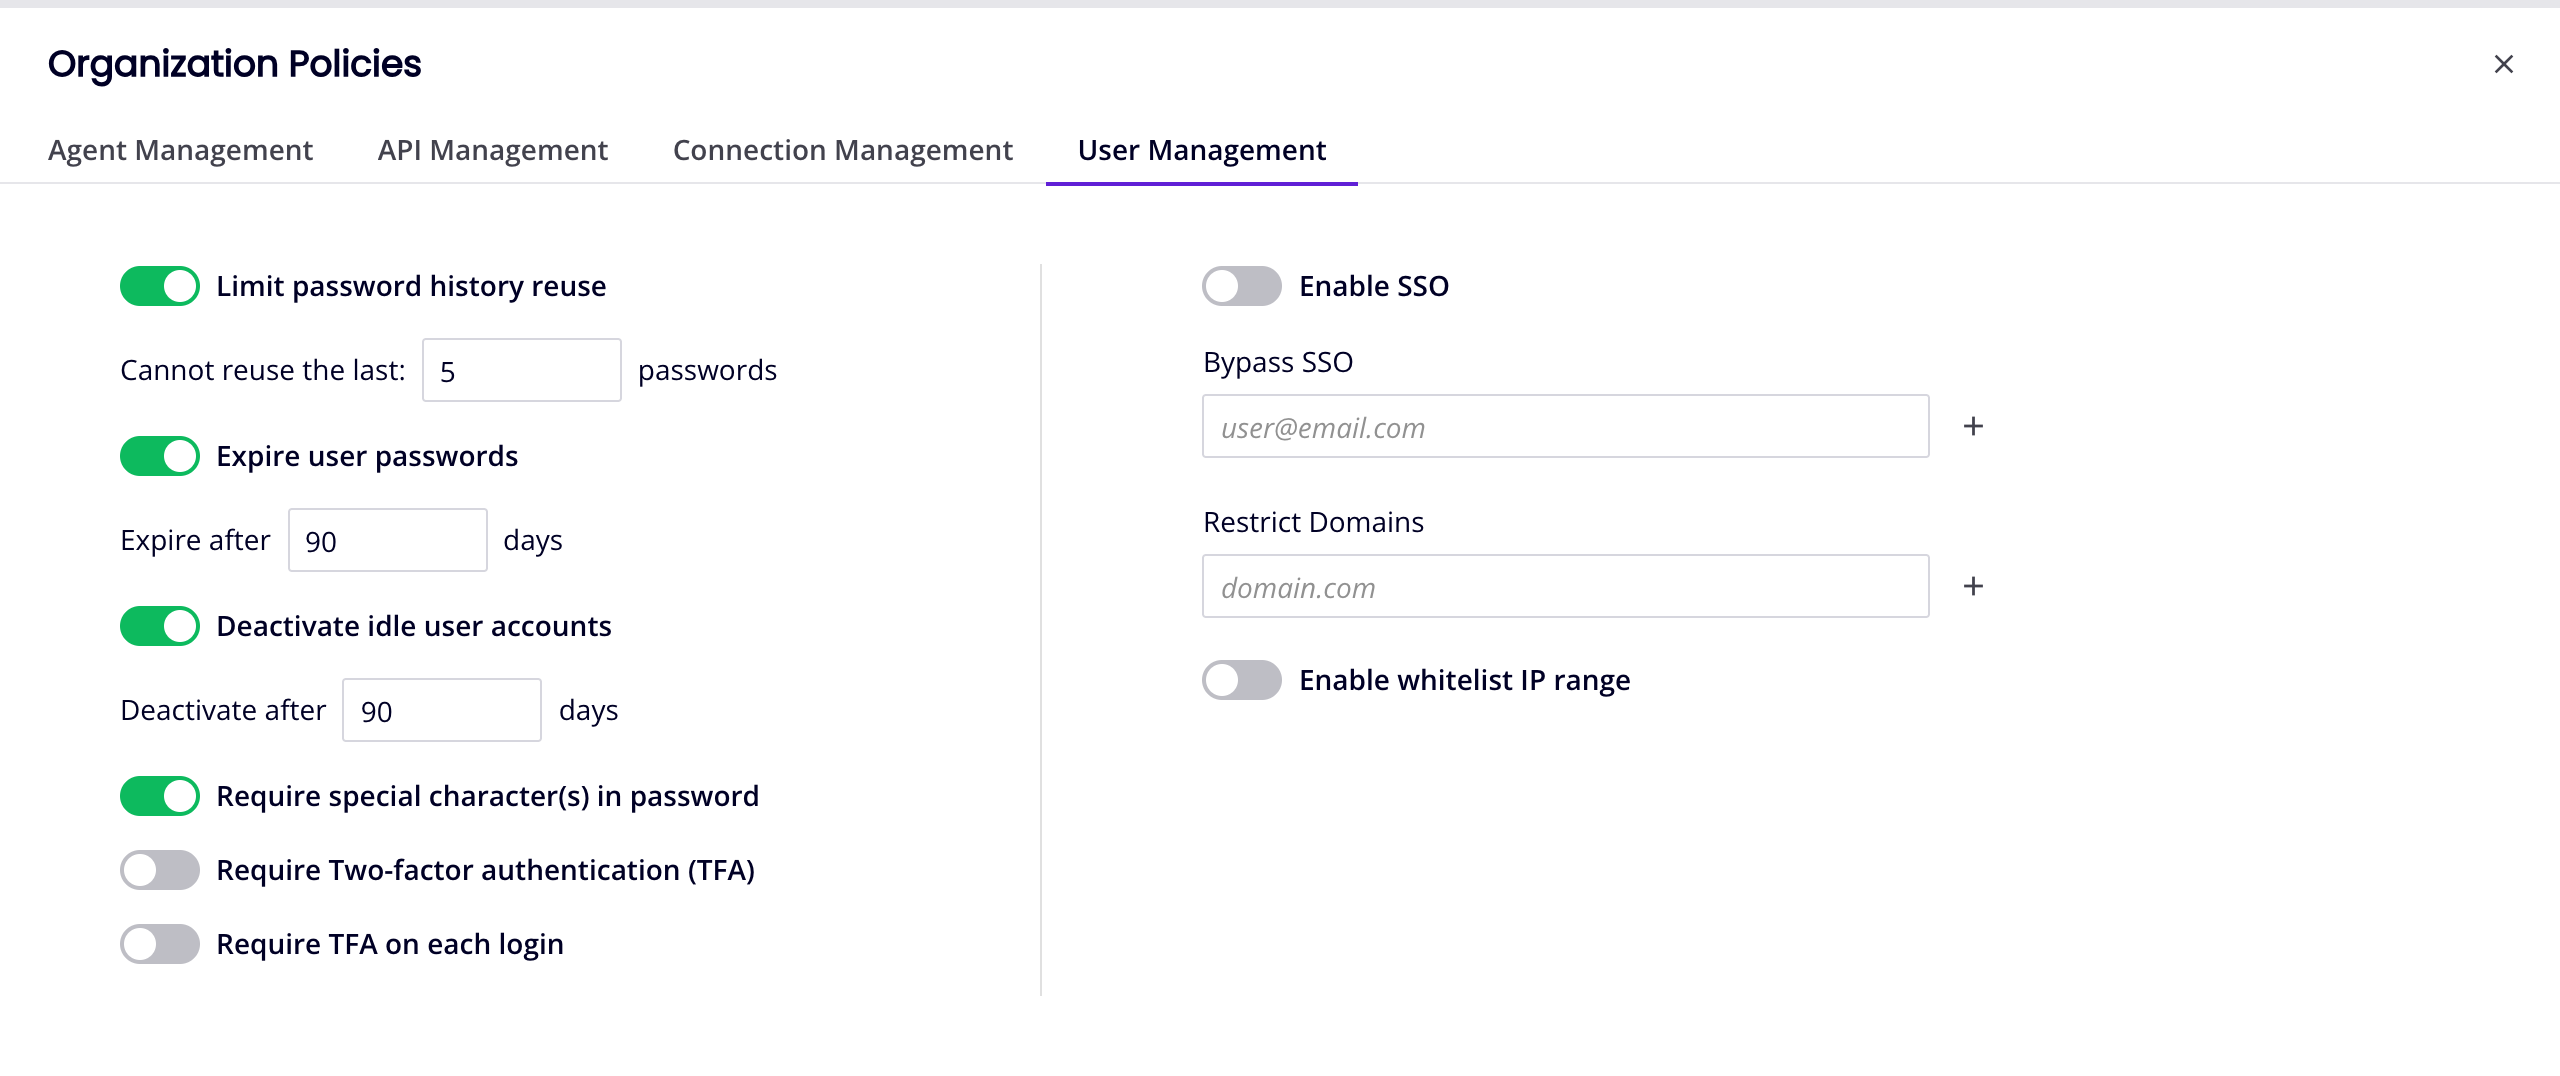Open the API Management tab

click(492, 150)
